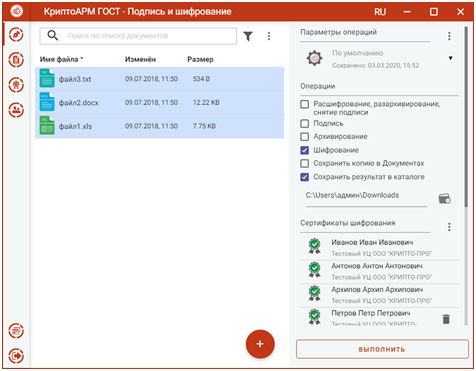
Task: Enable the Архивирование checkbox
Action: (304, 137)
